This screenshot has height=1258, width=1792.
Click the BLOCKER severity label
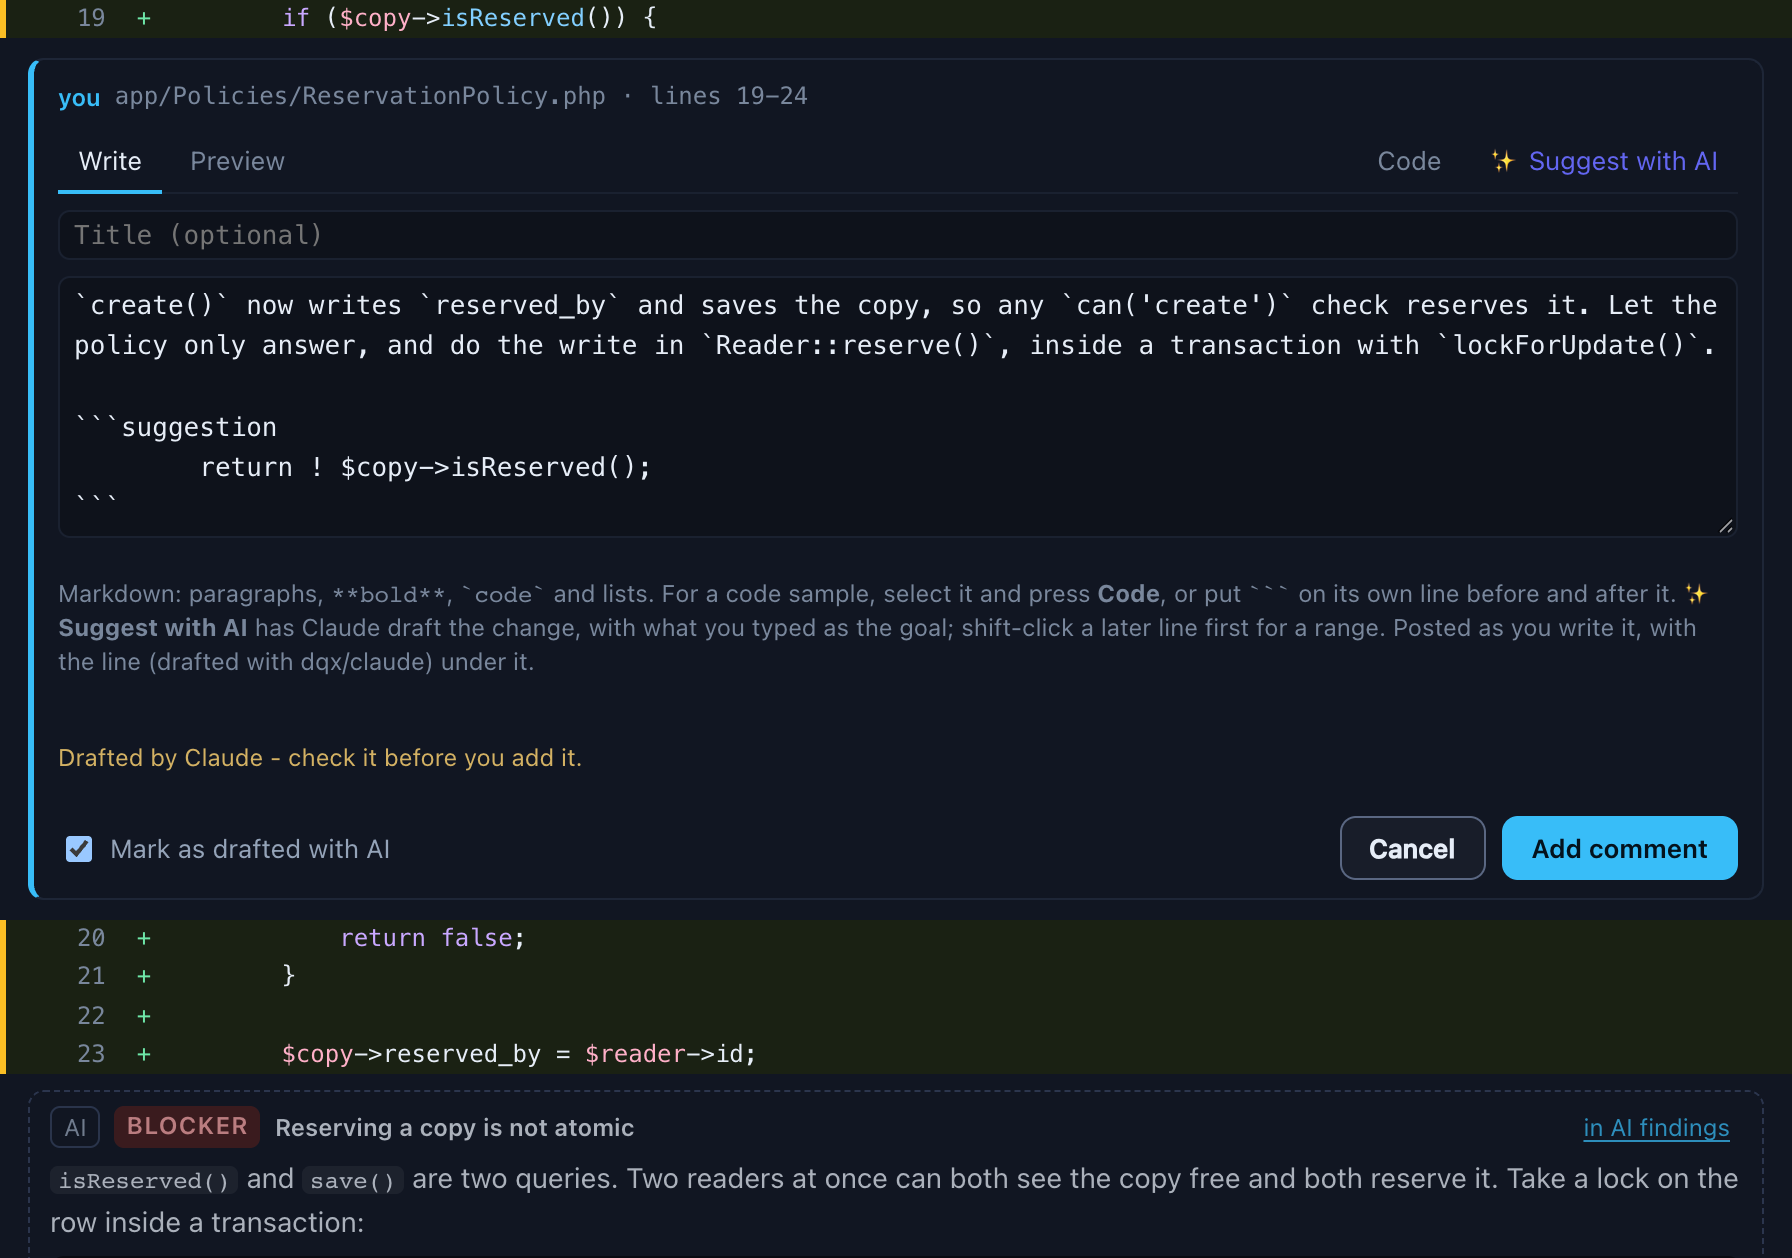(x=187, y=1126)
